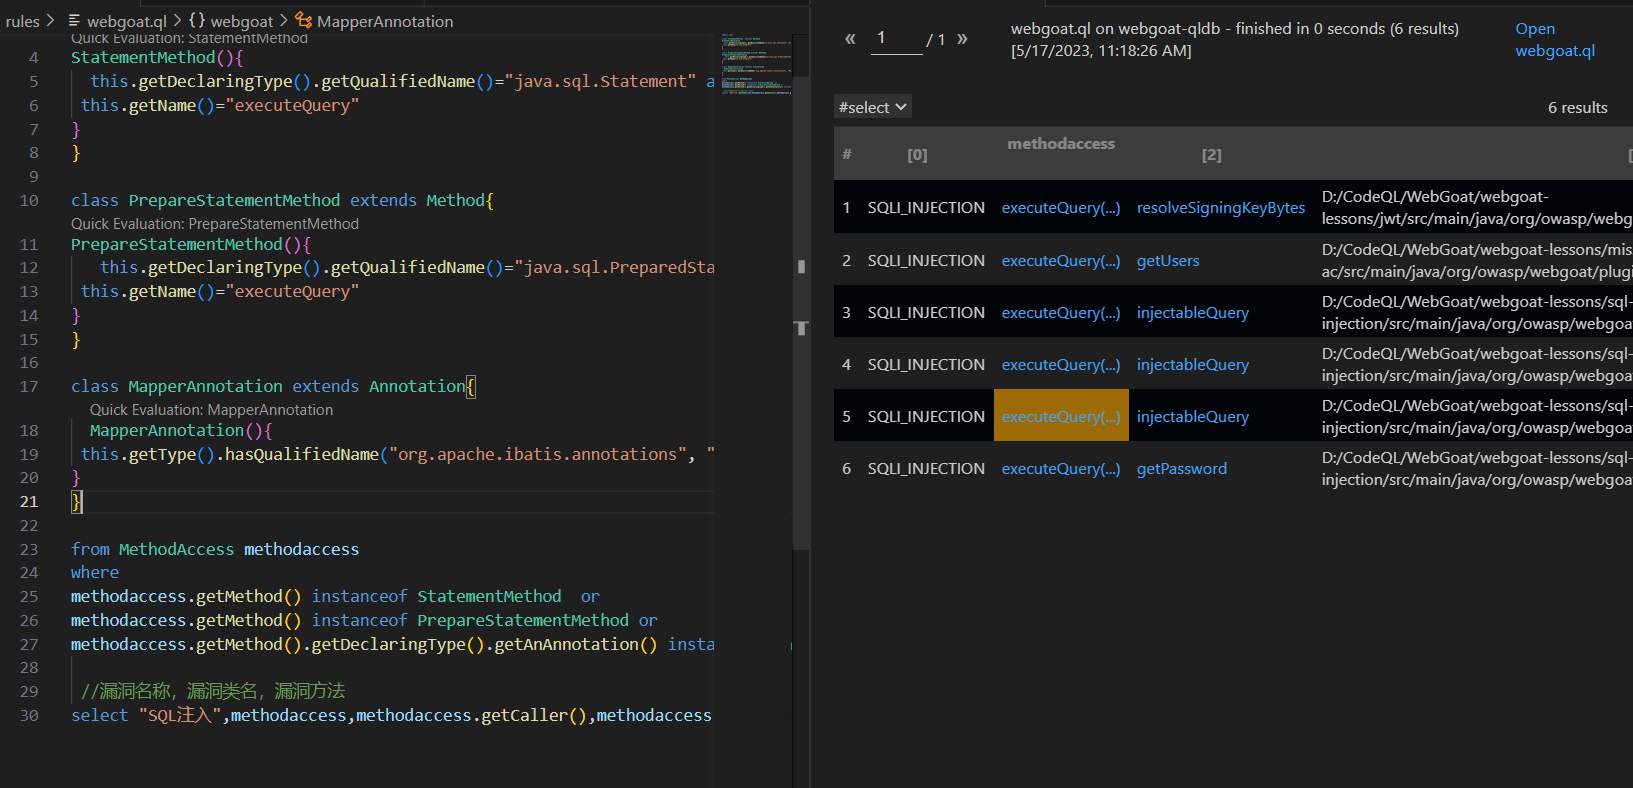Edit the results page number field

coord(896,39)
